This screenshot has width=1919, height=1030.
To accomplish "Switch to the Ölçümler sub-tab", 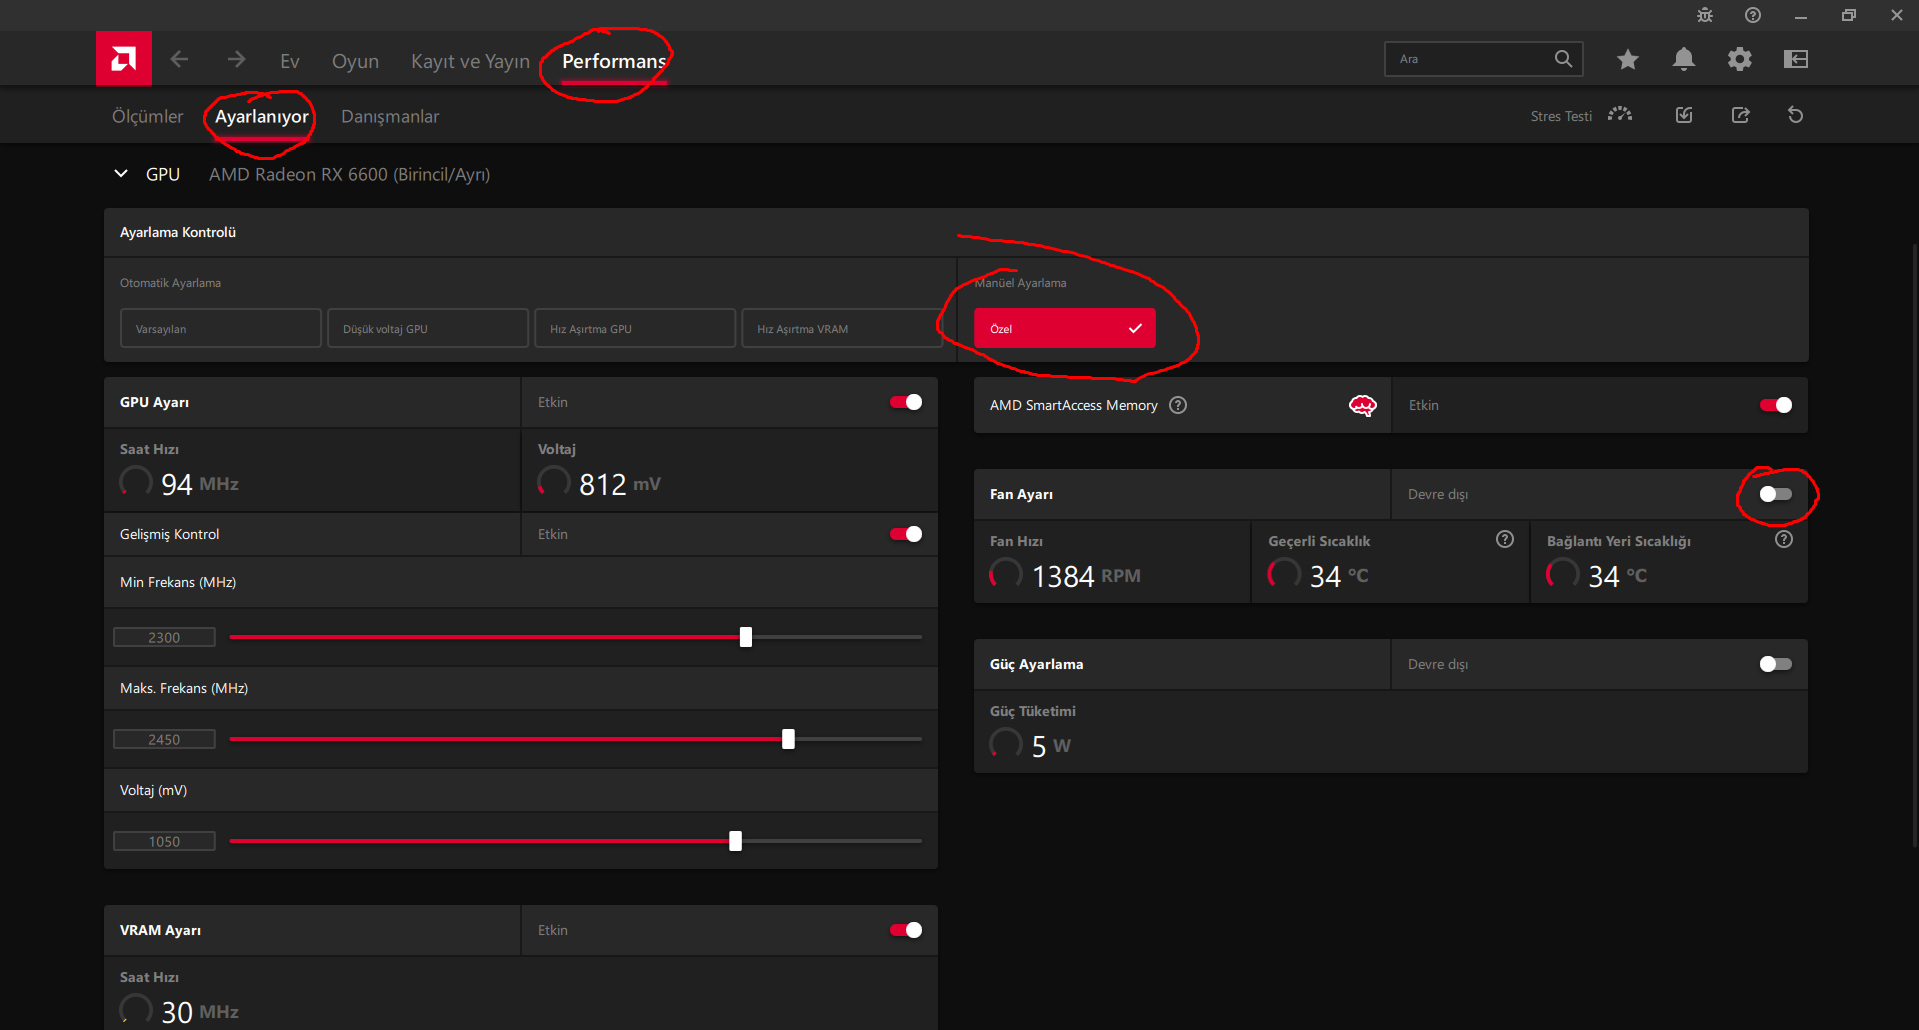I will coord(147,116).
